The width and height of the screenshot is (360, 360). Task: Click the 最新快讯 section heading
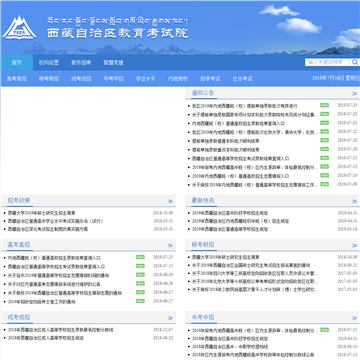(x=203, y=200)
